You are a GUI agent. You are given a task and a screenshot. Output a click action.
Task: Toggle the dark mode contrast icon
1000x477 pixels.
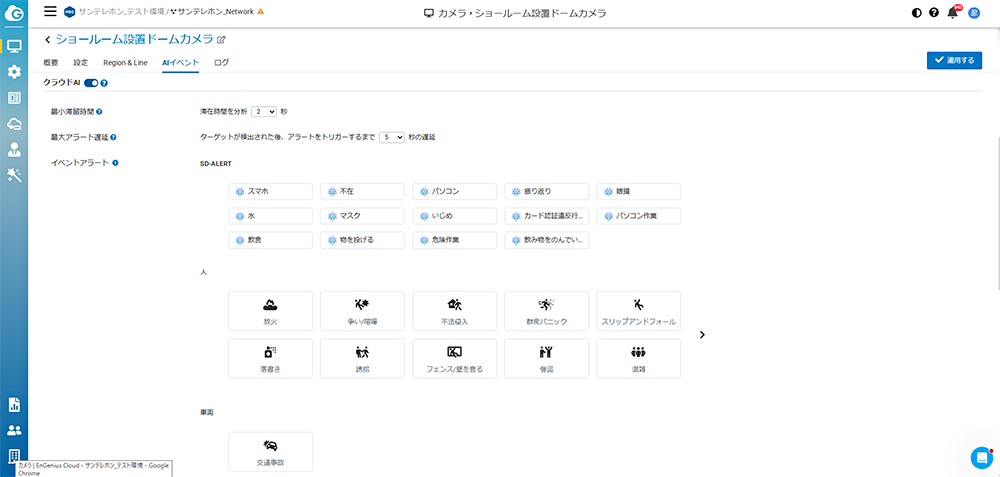coord(917,12)
